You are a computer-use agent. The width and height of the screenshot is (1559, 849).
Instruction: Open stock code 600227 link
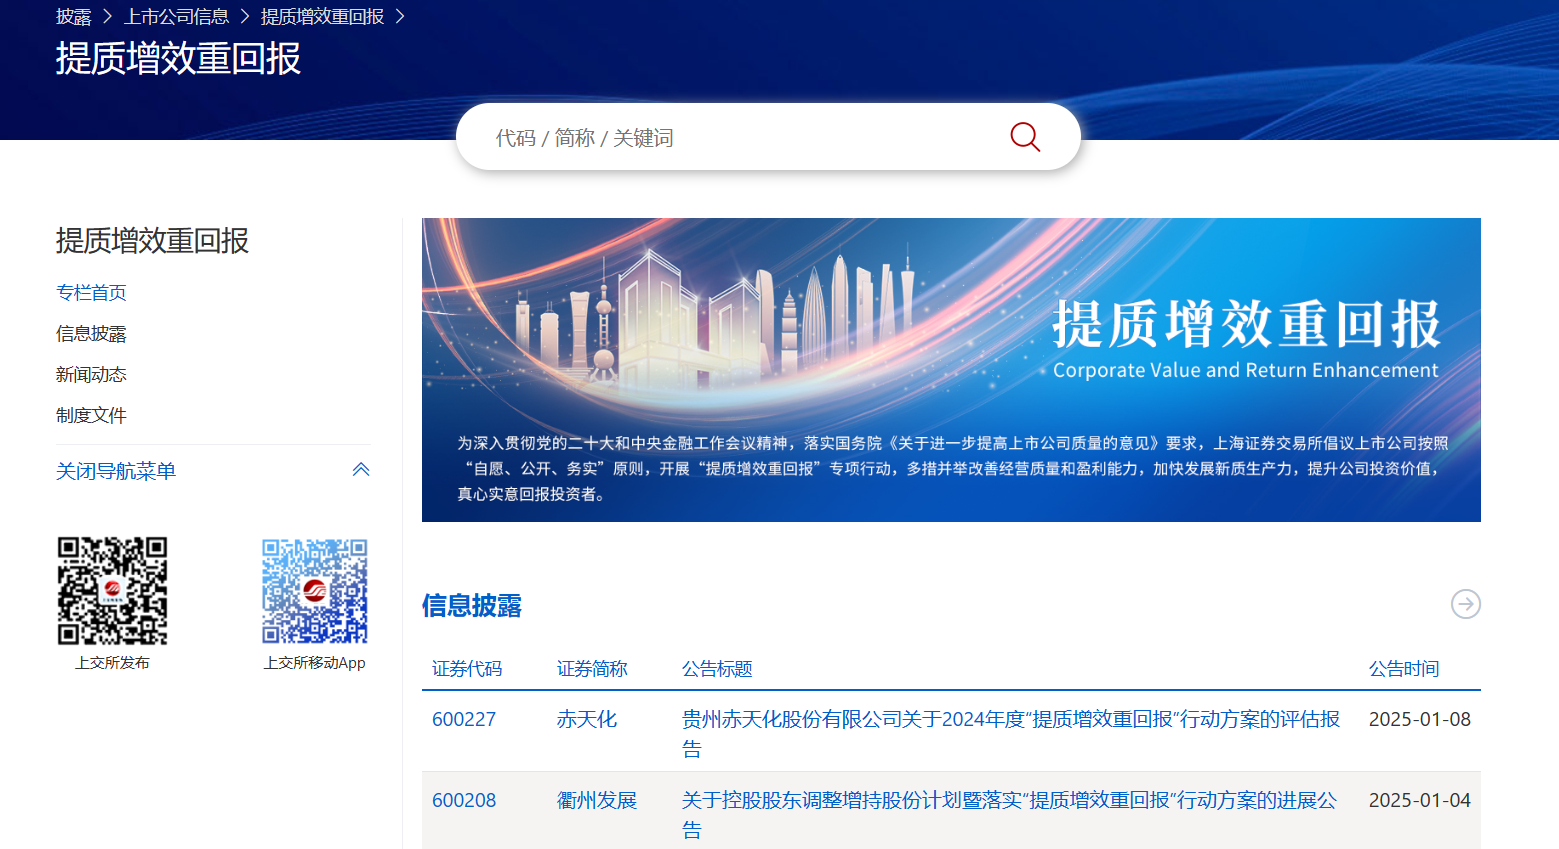(464, 718)
